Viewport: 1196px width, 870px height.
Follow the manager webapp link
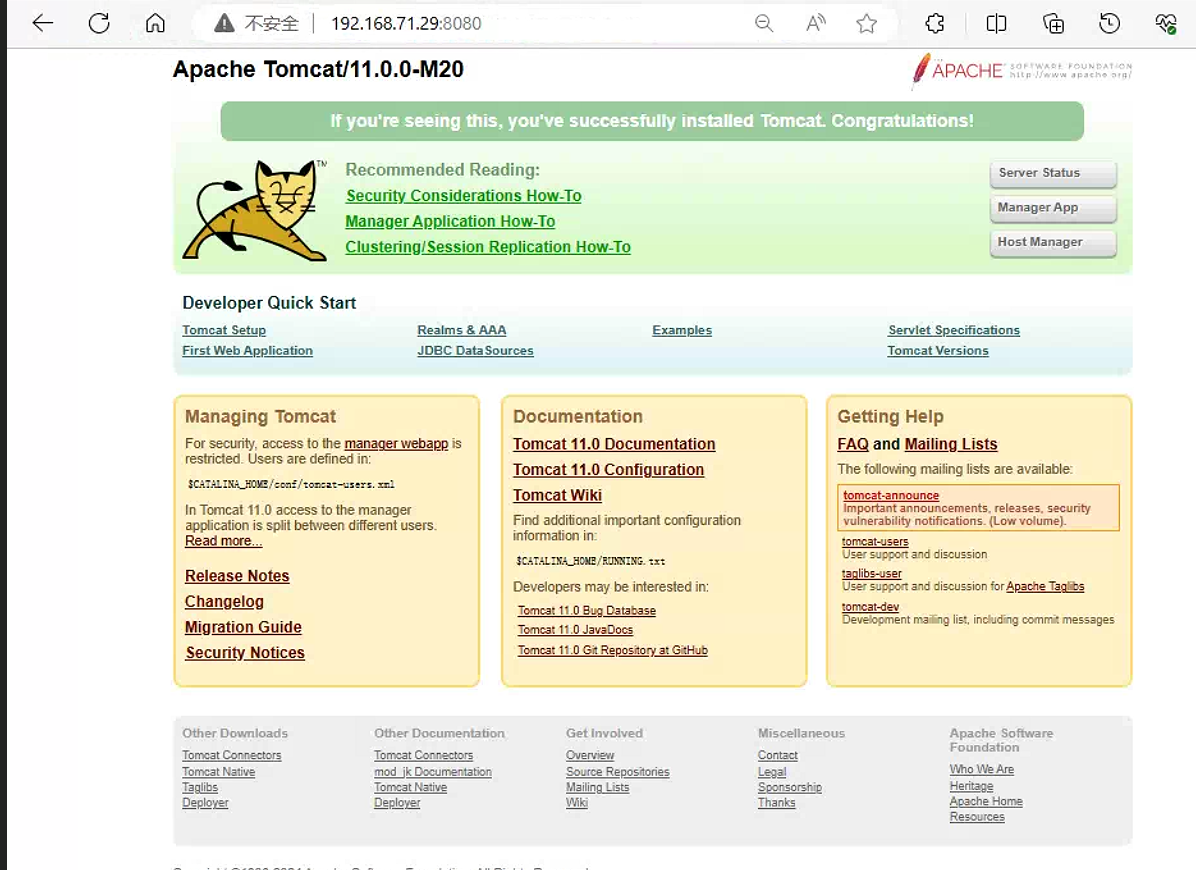click(396, 444)
